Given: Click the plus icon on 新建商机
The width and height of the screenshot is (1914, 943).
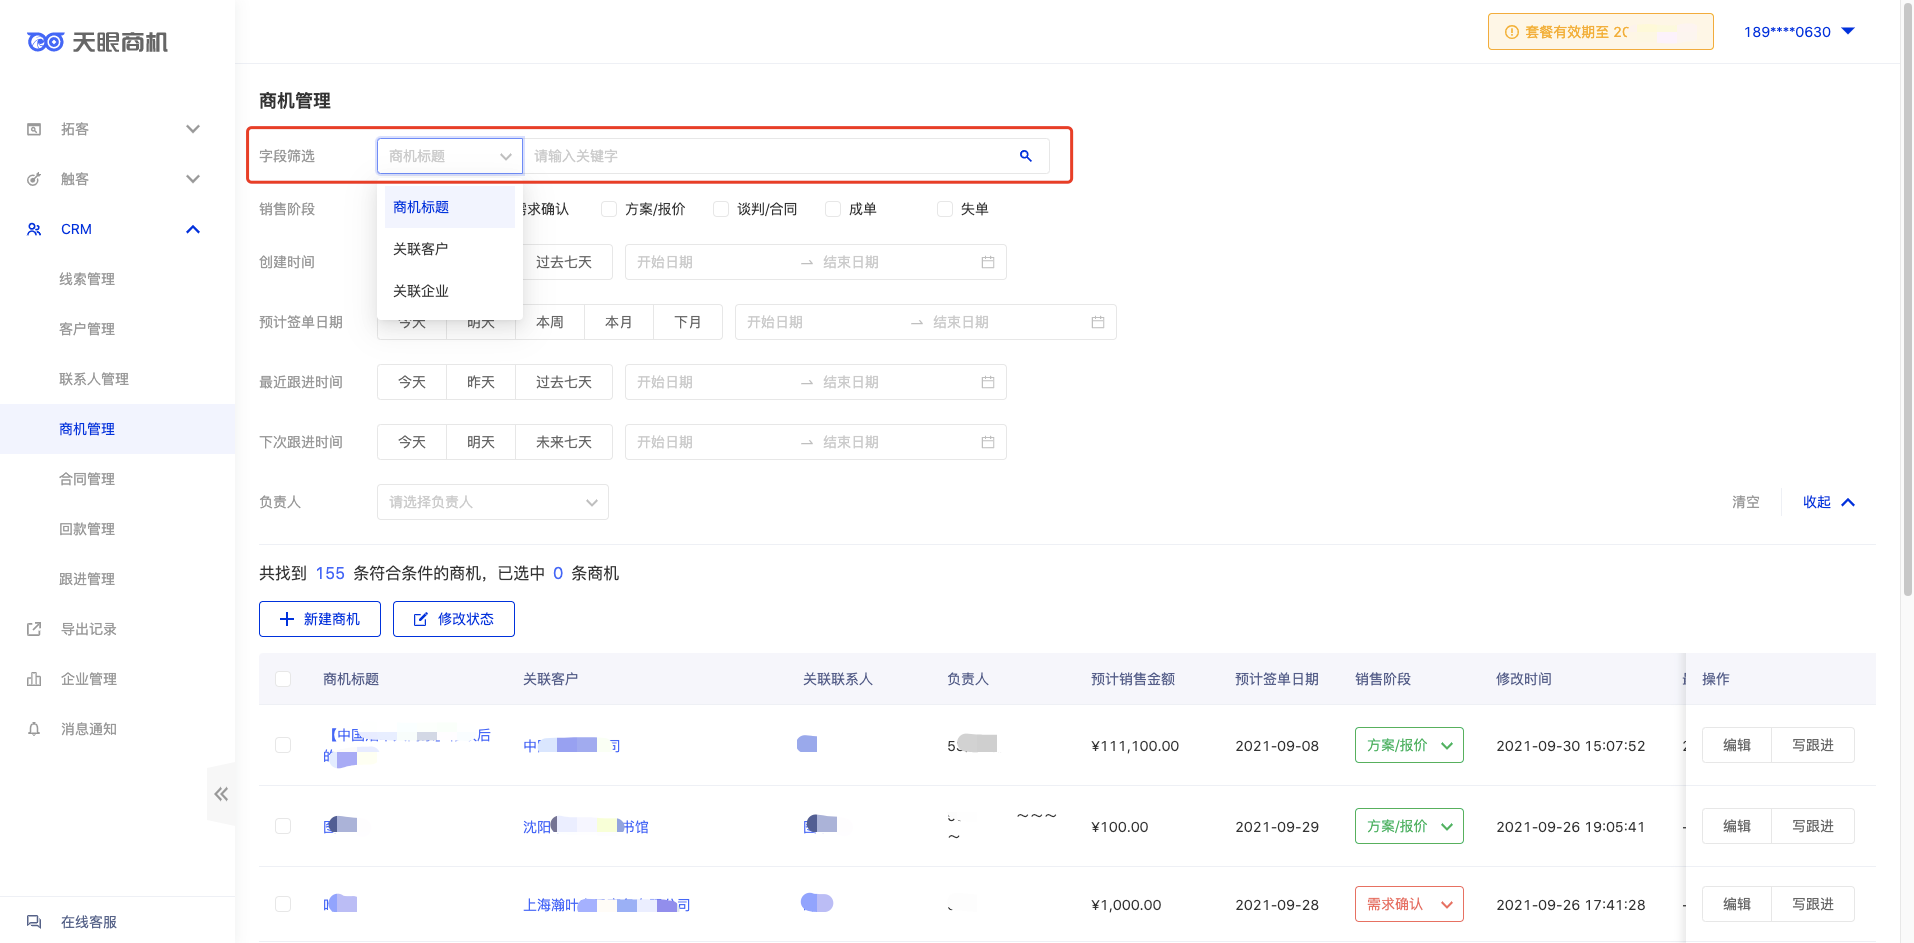Looking at the screenshot, I should click(287, 619).
